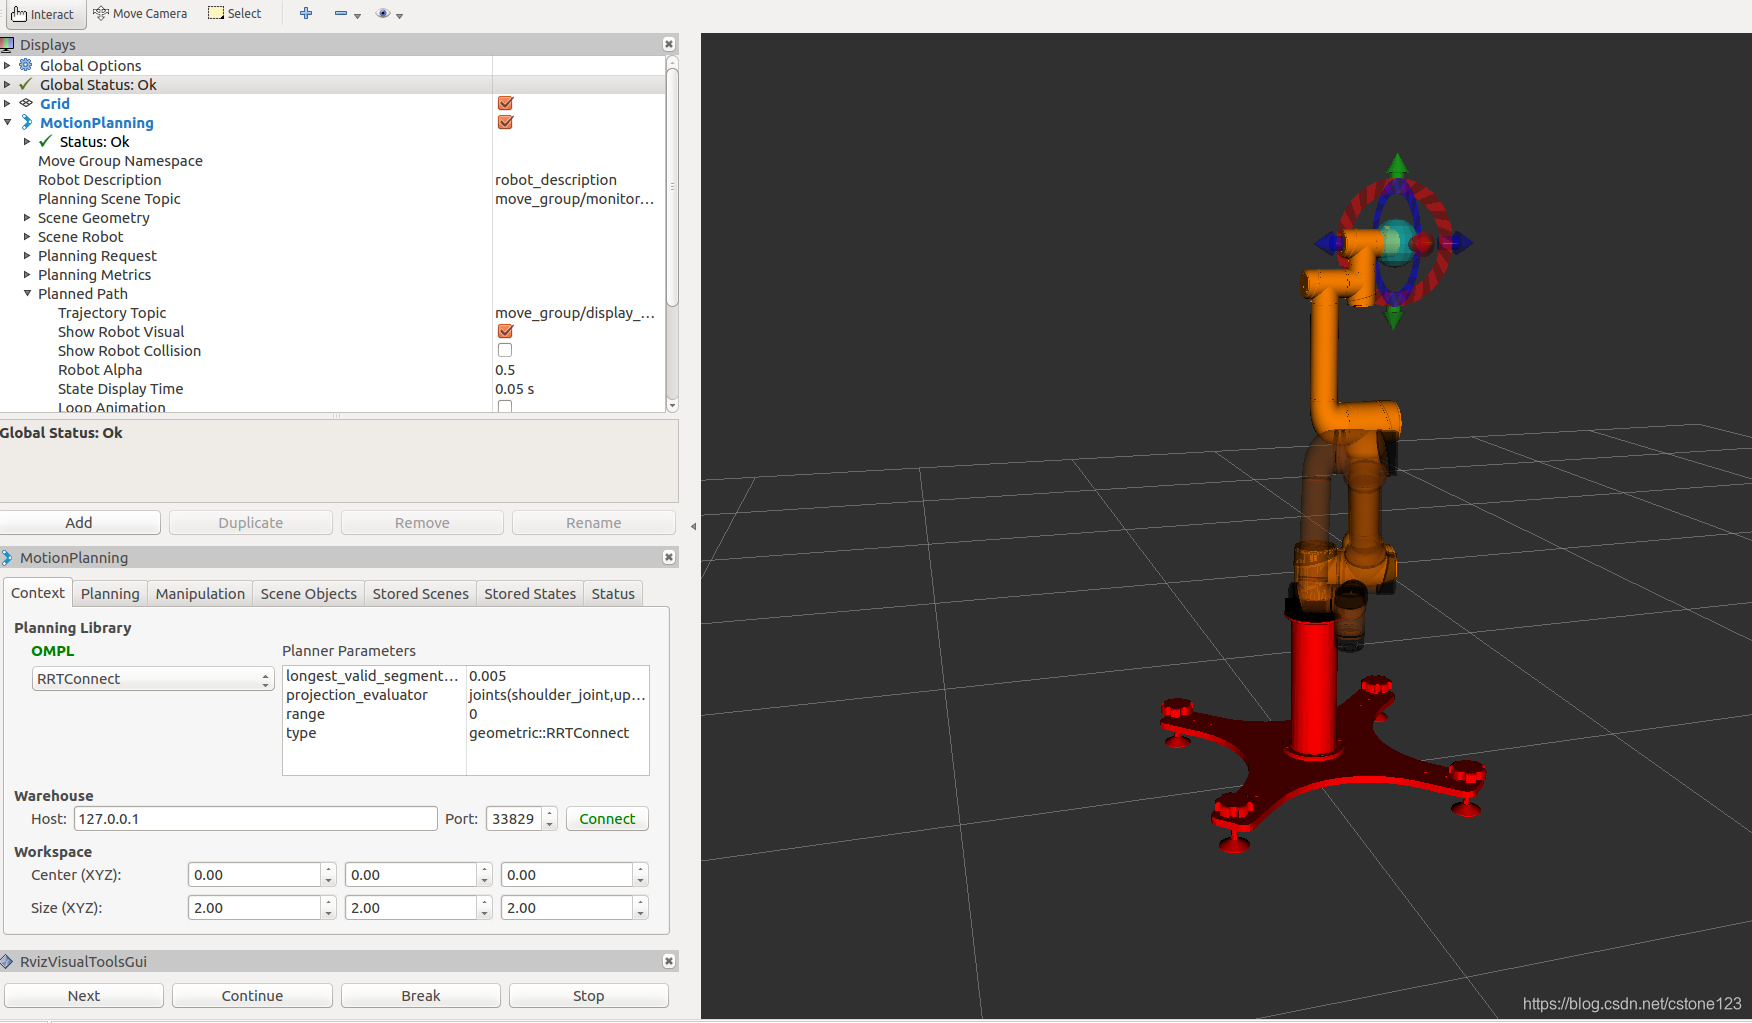Click the green down arrow of the marker
Viewport: 1752px width, 1023px height.
1393,317
